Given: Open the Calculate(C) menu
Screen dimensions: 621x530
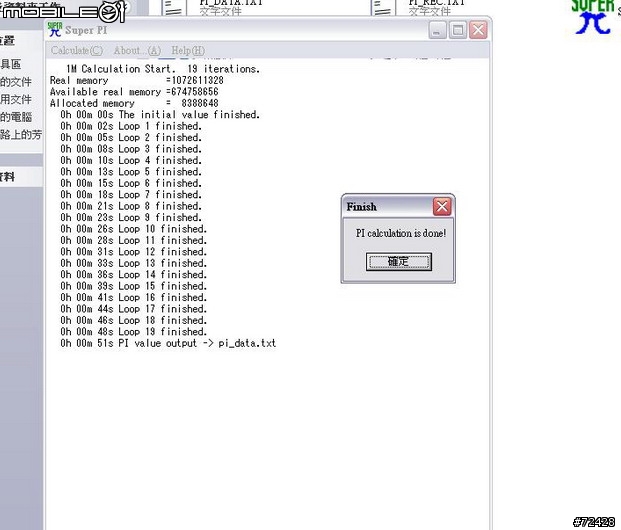Looking at the screenshot, I should (x=77, y=51).
